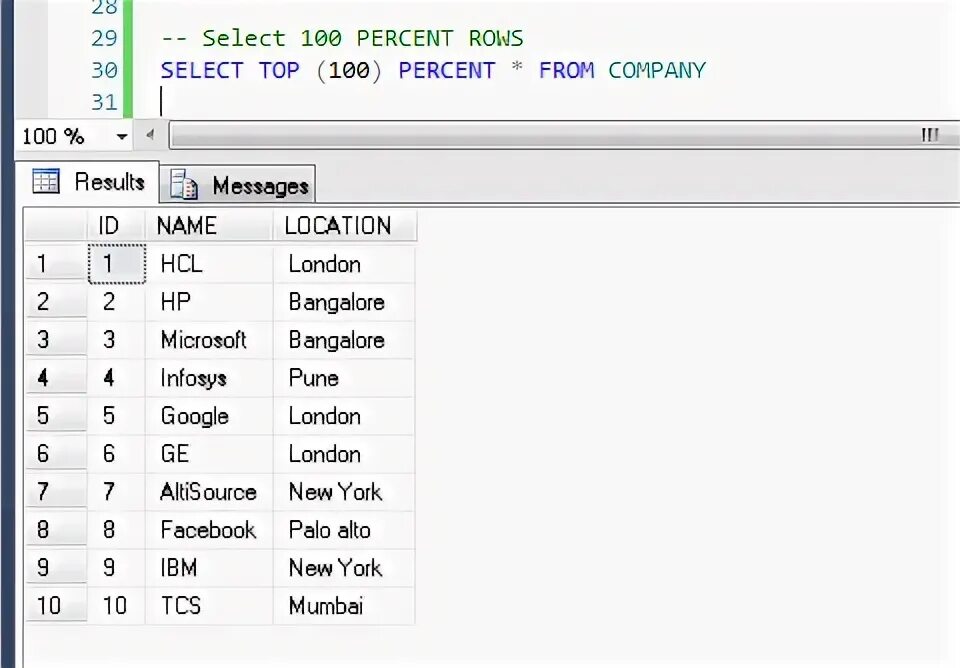Click London location in HCL row
Viewport: 960px width, 668px height.
coord(343,264)
